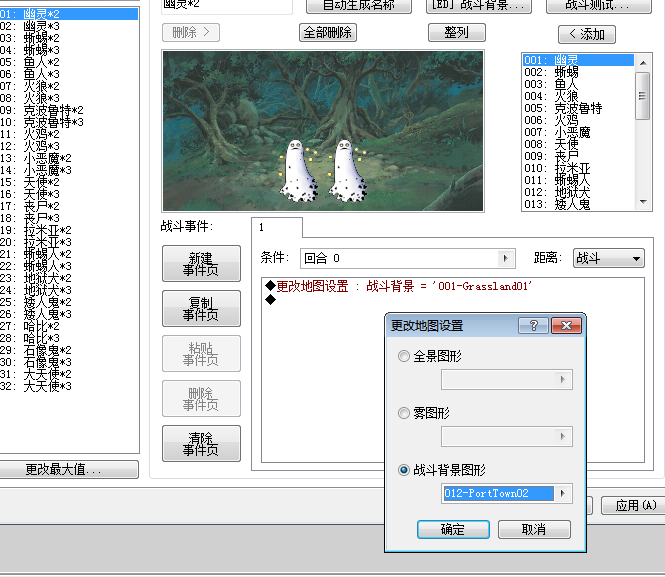Click the 复制事件页 button
The width and height of the screenshot is (665, 577).
coord(201,309)
